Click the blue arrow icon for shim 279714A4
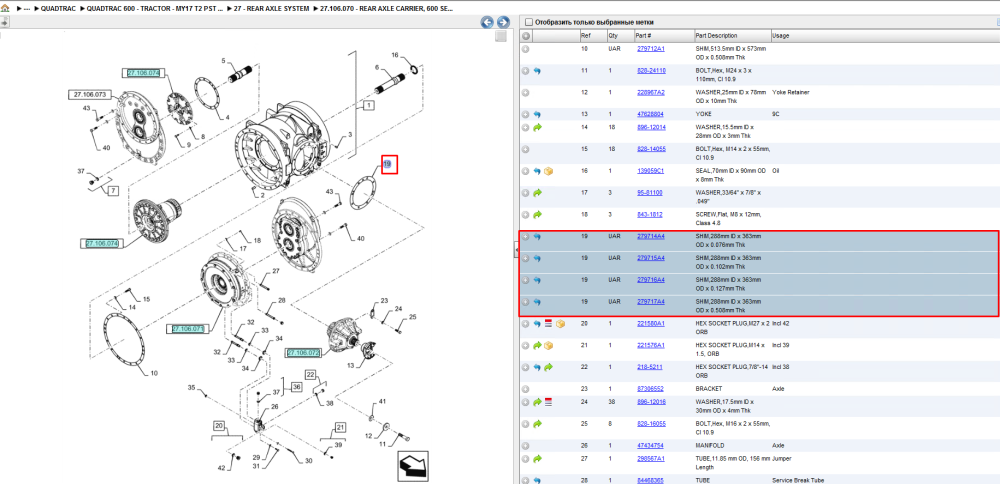 537,237
